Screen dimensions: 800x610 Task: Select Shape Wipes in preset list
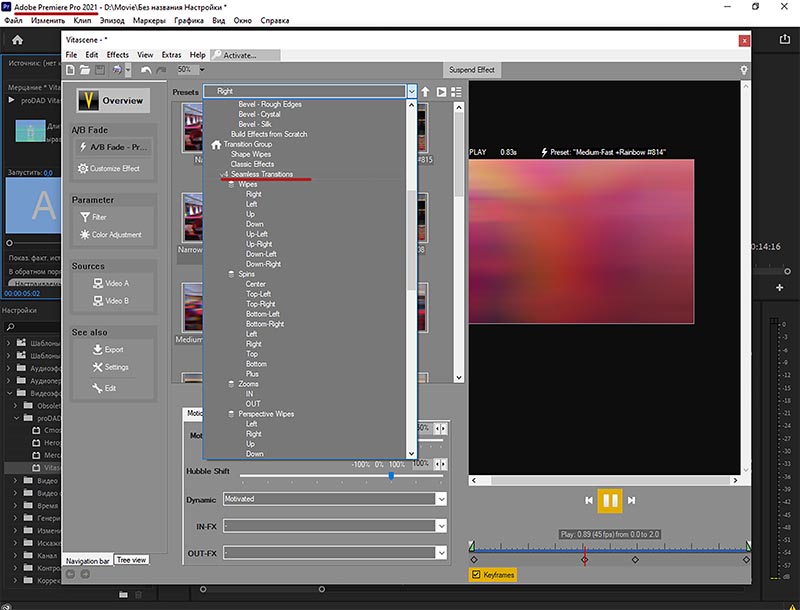[x=251, y=154]
